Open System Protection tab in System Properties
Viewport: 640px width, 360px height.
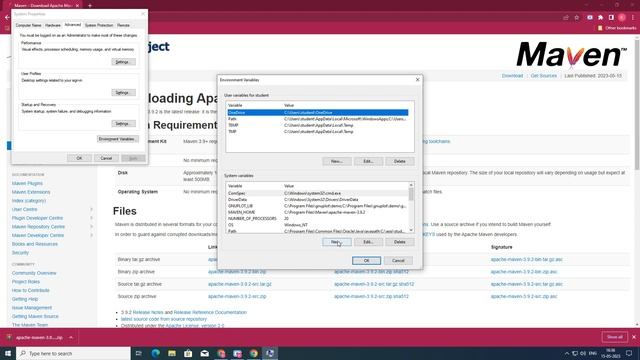coord(99,25)
